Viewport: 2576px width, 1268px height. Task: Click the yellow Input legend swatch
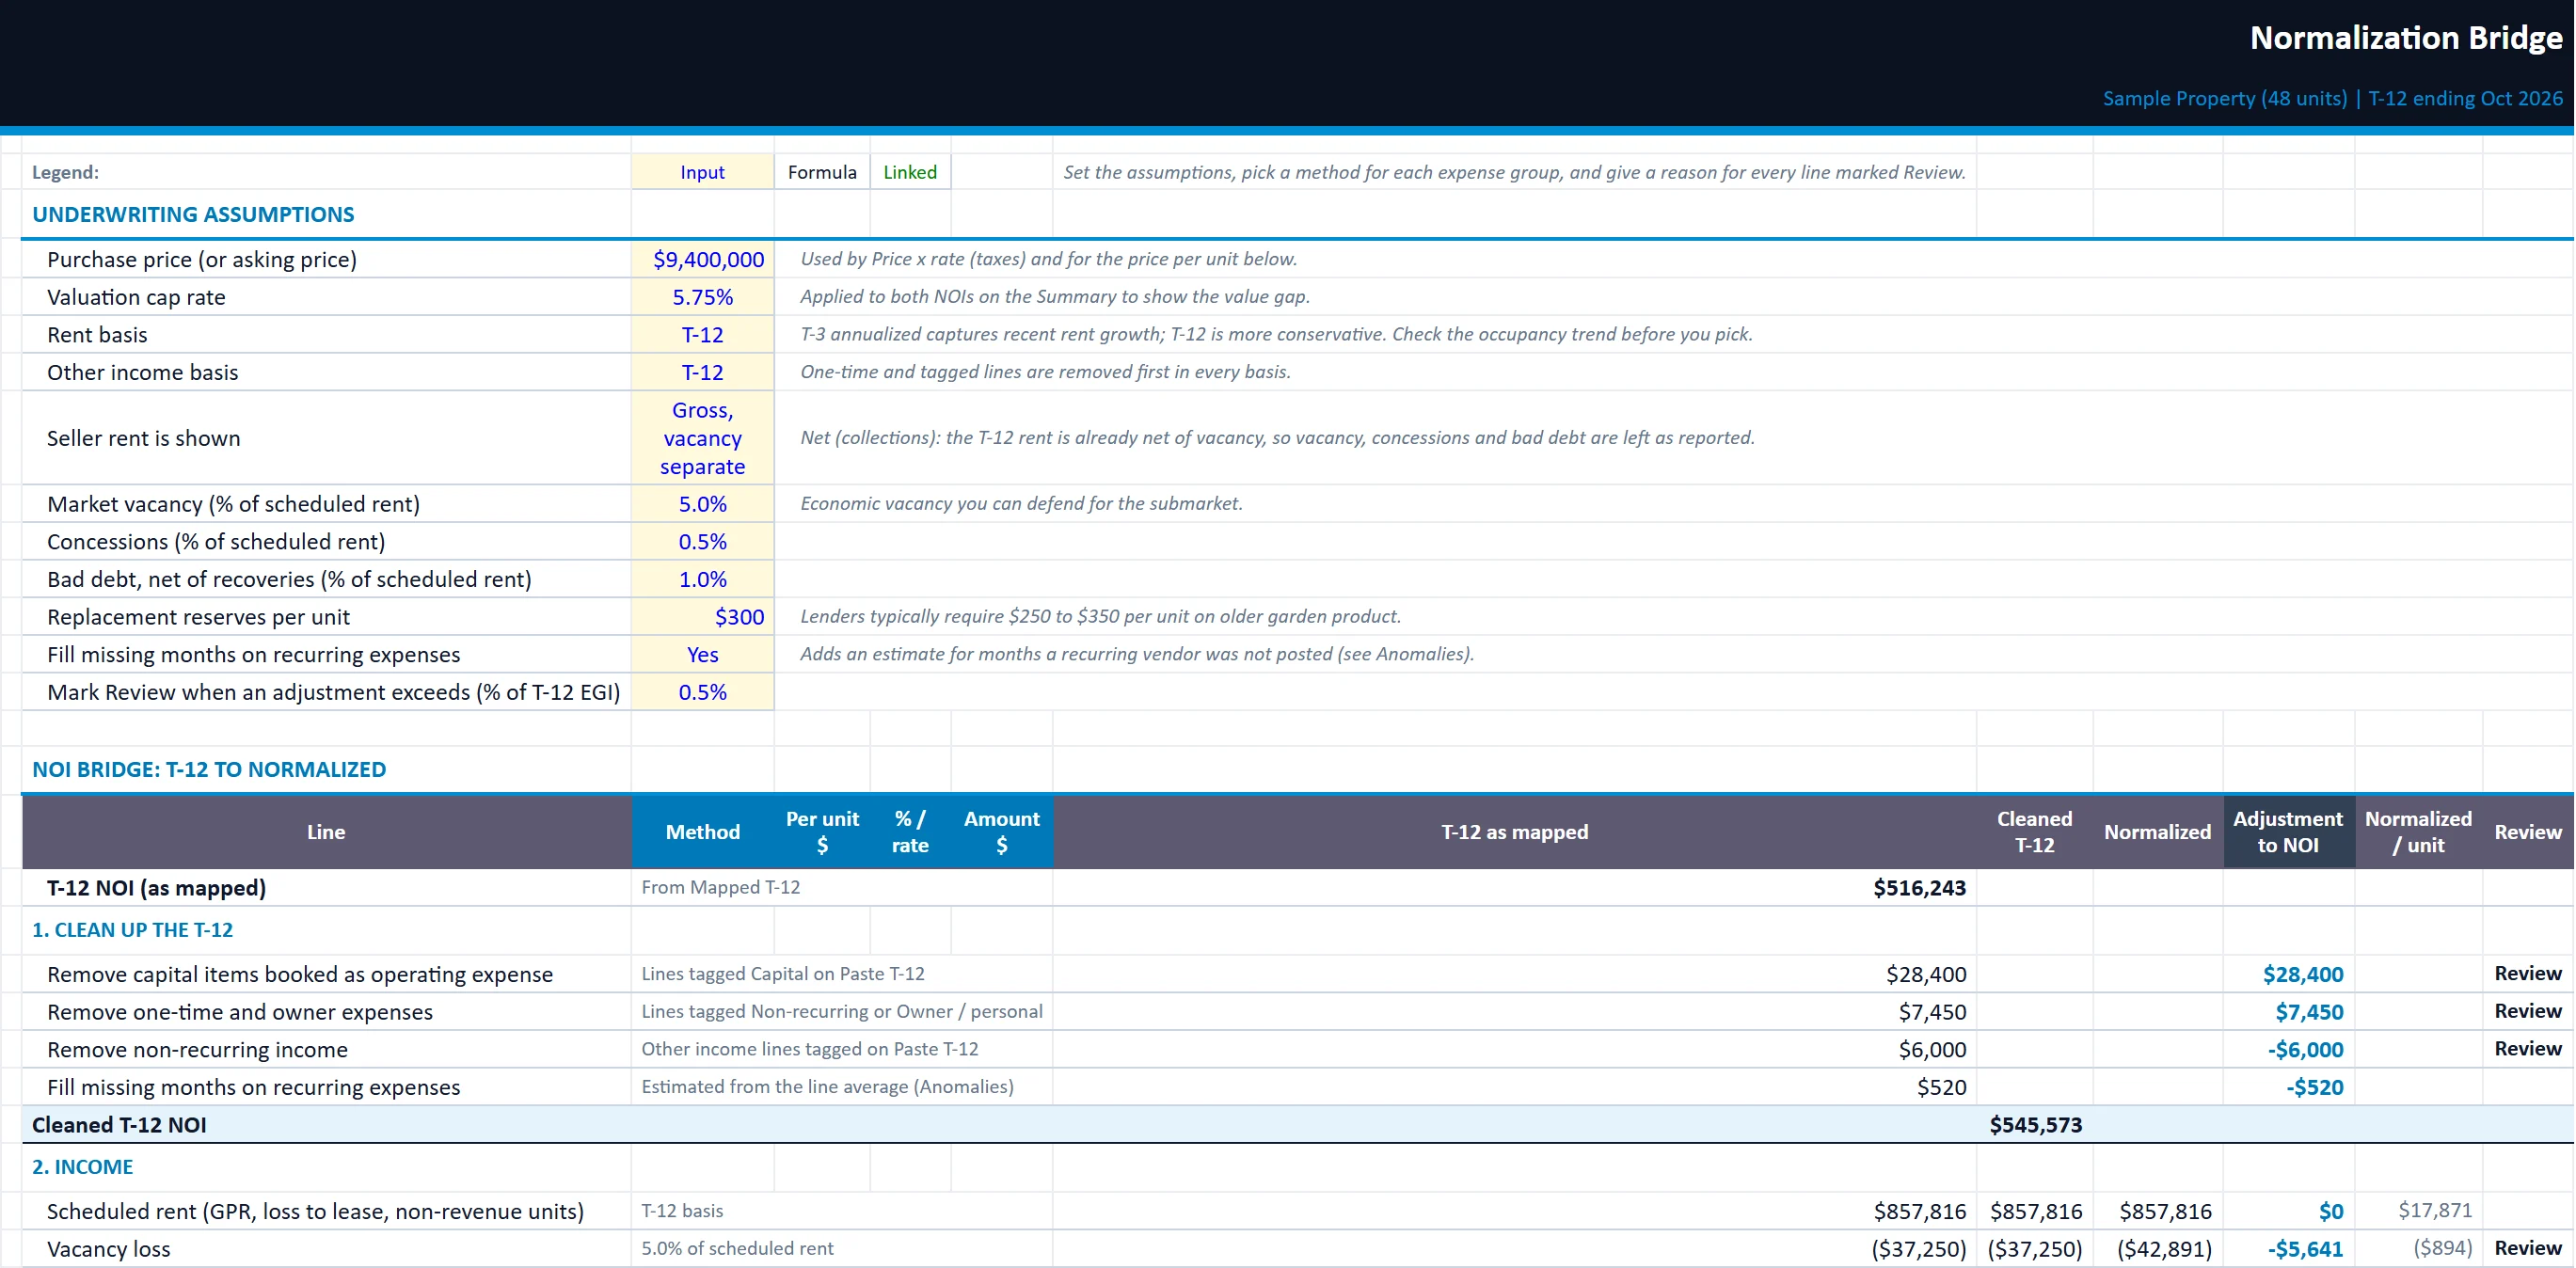(702, 172)
